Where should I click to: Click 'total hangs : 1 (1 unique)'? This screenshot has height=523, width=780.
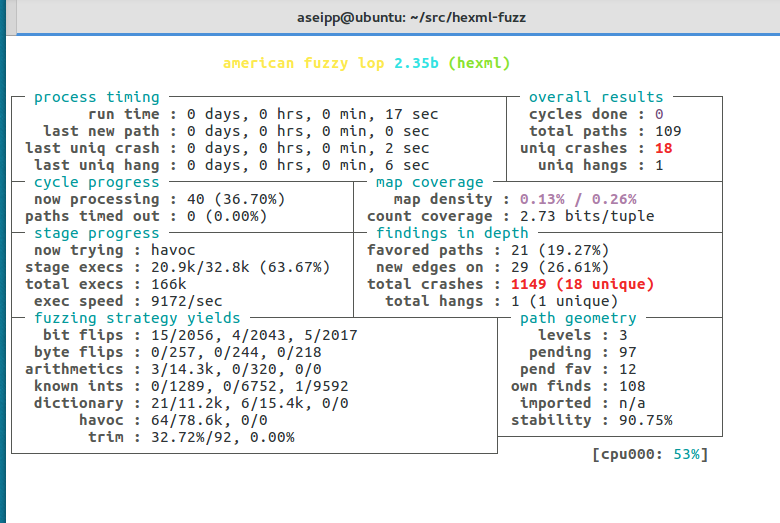point(501,301)
